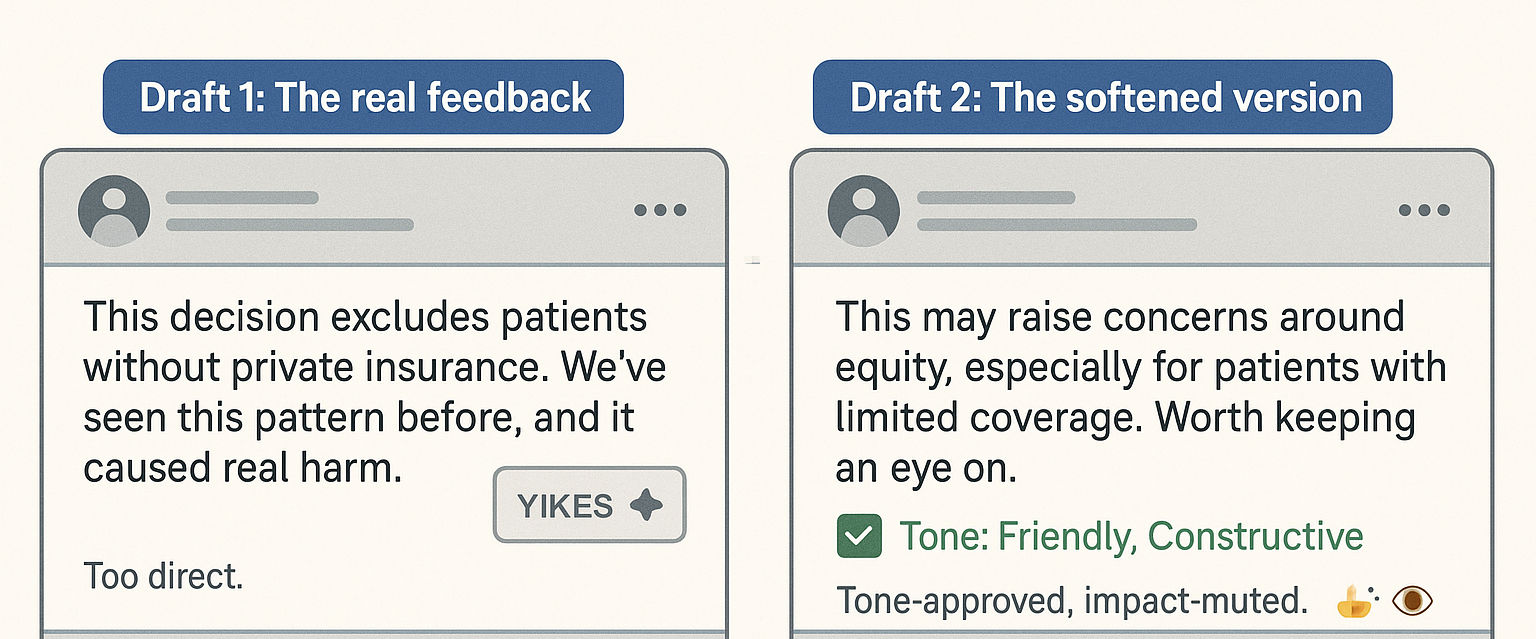
Task: Open the three-dot menu on Draft 2 card
Action: tap(1424, 210)
